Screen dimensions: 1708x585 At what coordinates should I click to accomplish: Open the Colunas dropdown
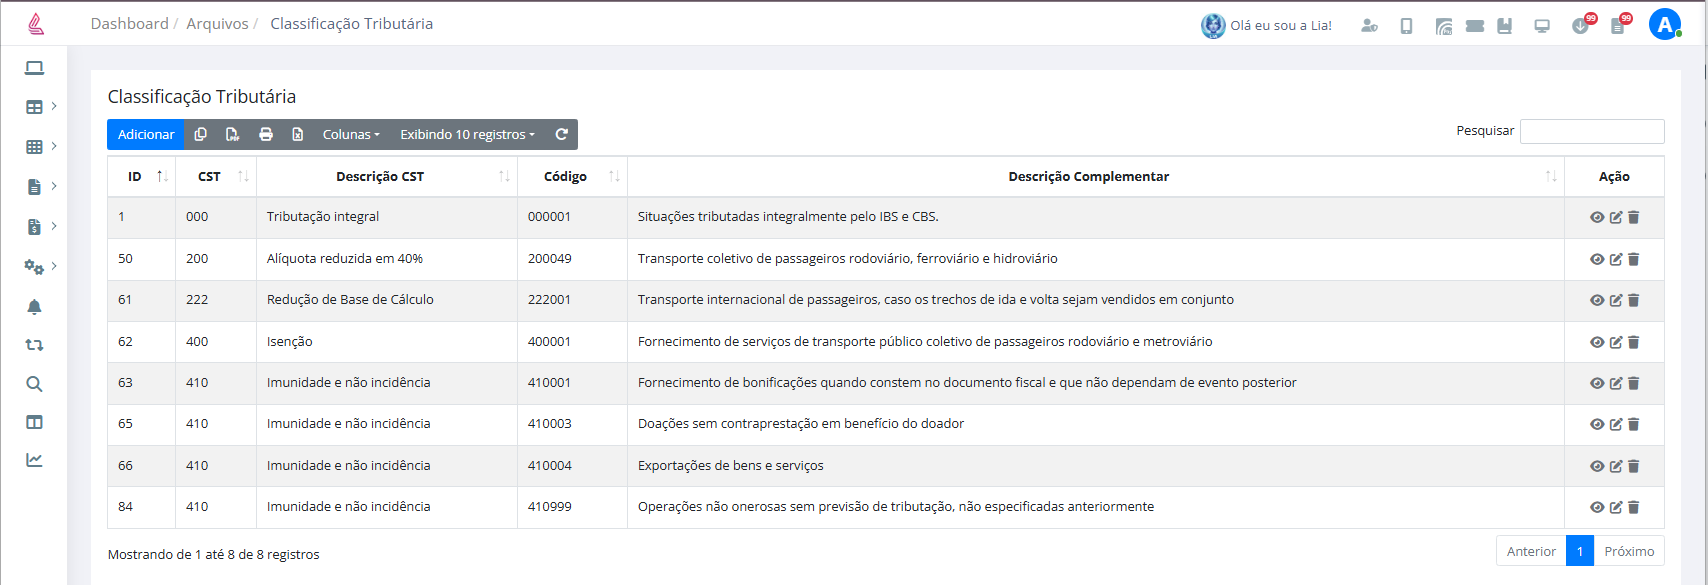[351, 134]
